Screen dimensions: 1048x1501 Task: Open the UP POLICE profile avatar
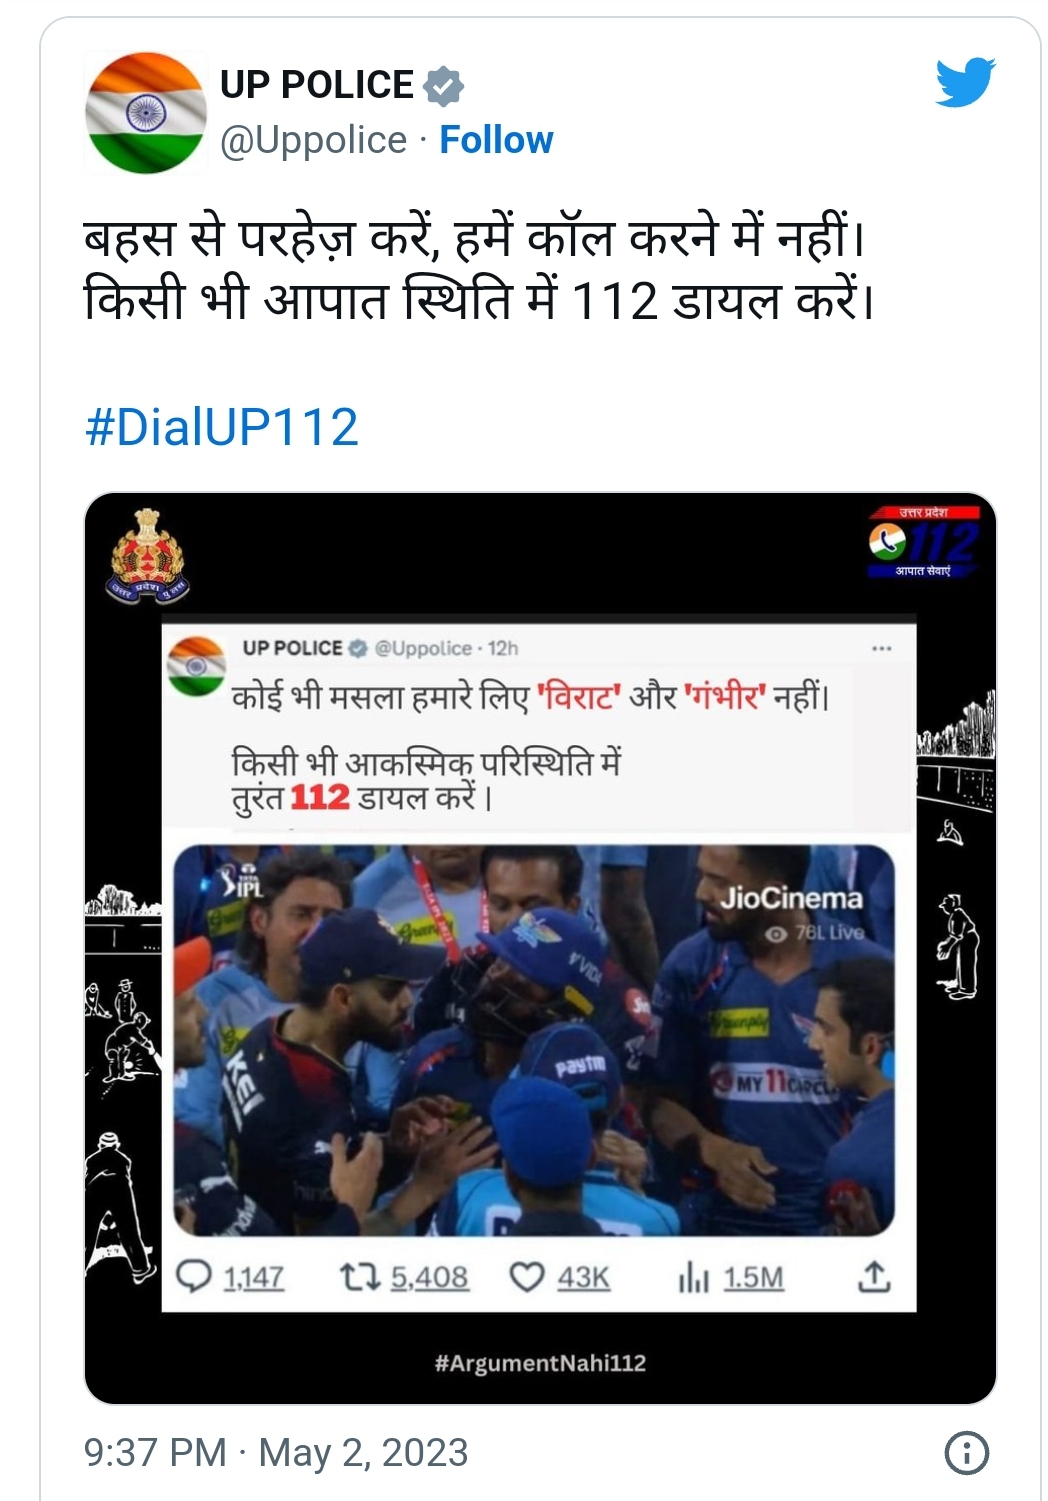click(x=146, y=113)
